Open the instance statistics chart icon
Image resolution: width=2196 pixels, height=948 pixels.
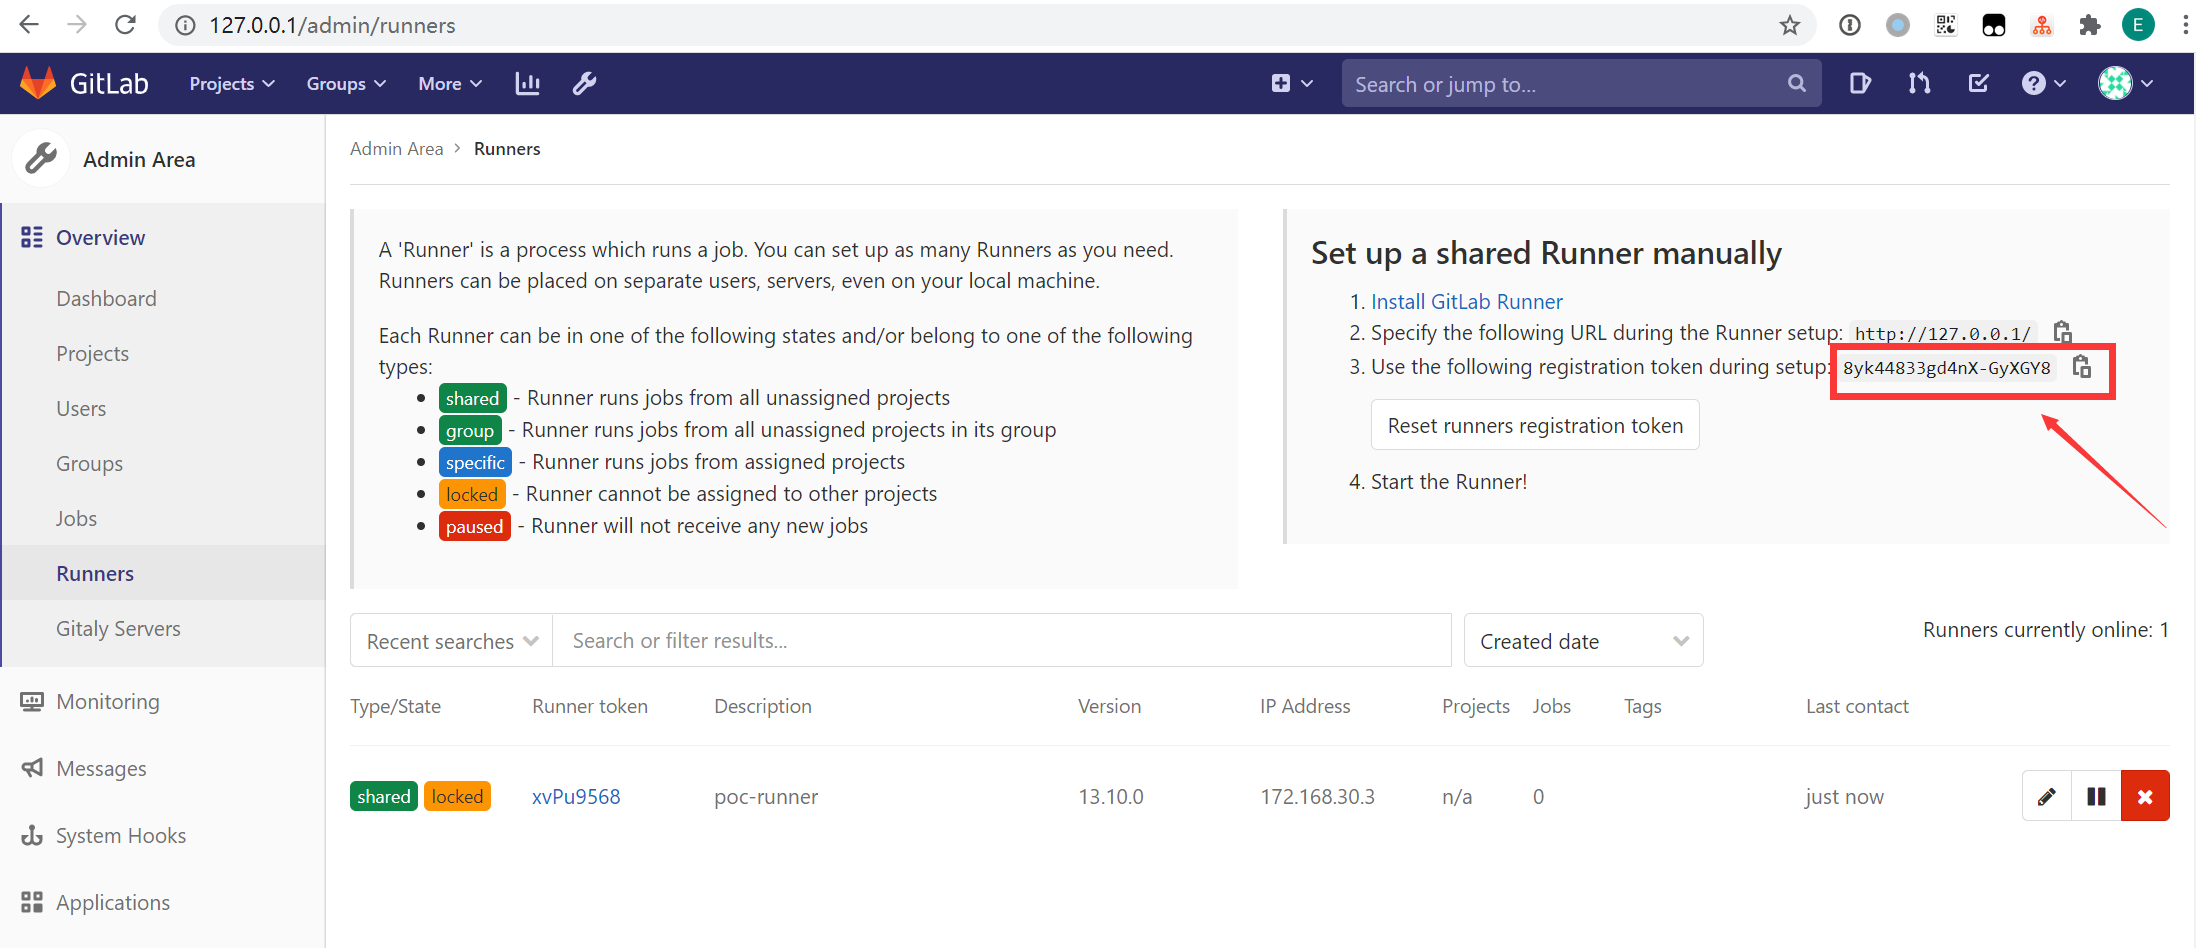[x=527, y=84]
